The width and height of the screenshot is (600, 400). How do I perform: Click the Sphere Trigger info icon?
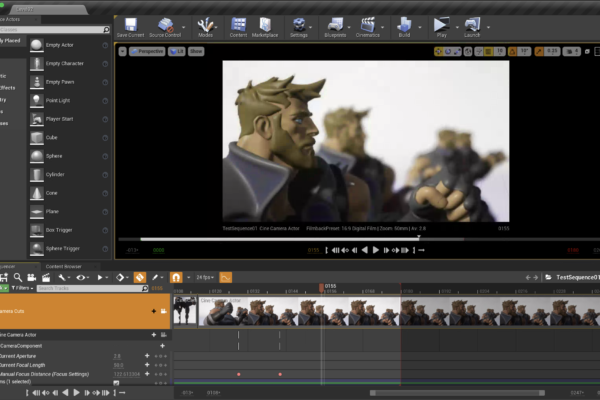coord(105,249)
